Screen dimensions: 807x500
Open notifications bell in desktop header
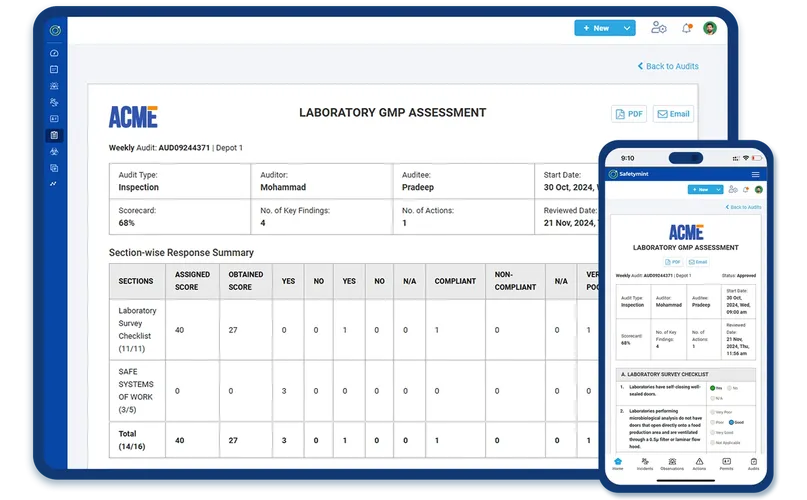tap(687, 28)
